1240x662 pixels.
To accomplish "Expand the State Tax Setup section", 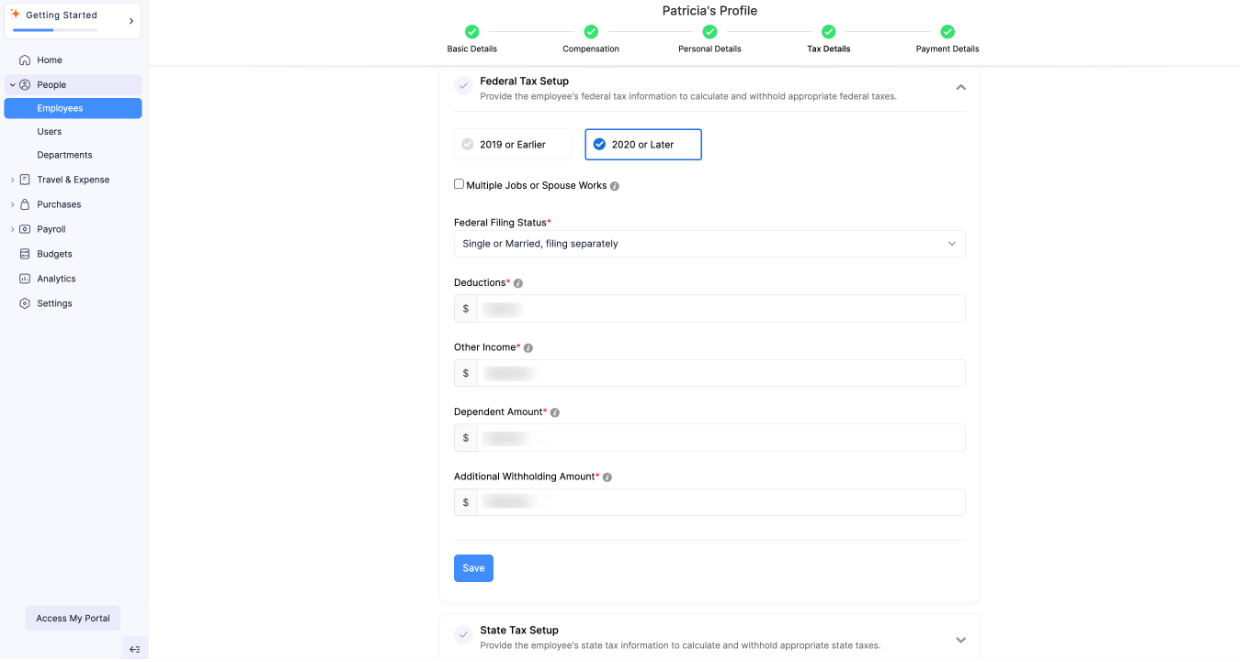I will 960,639.
